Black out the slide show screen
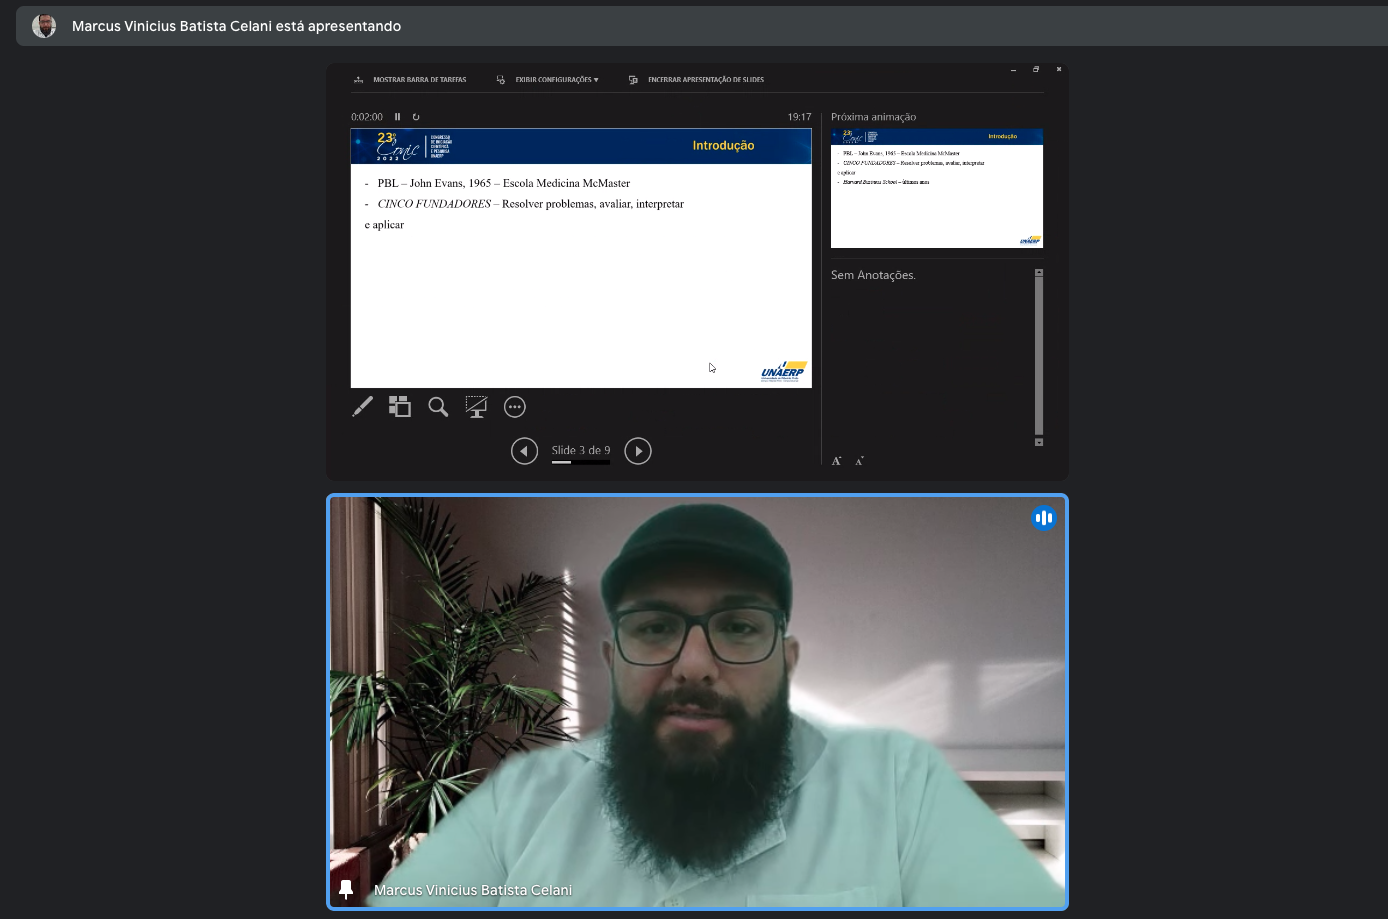The height and width of the screenshot is (919, 1388). coord(476,406)
